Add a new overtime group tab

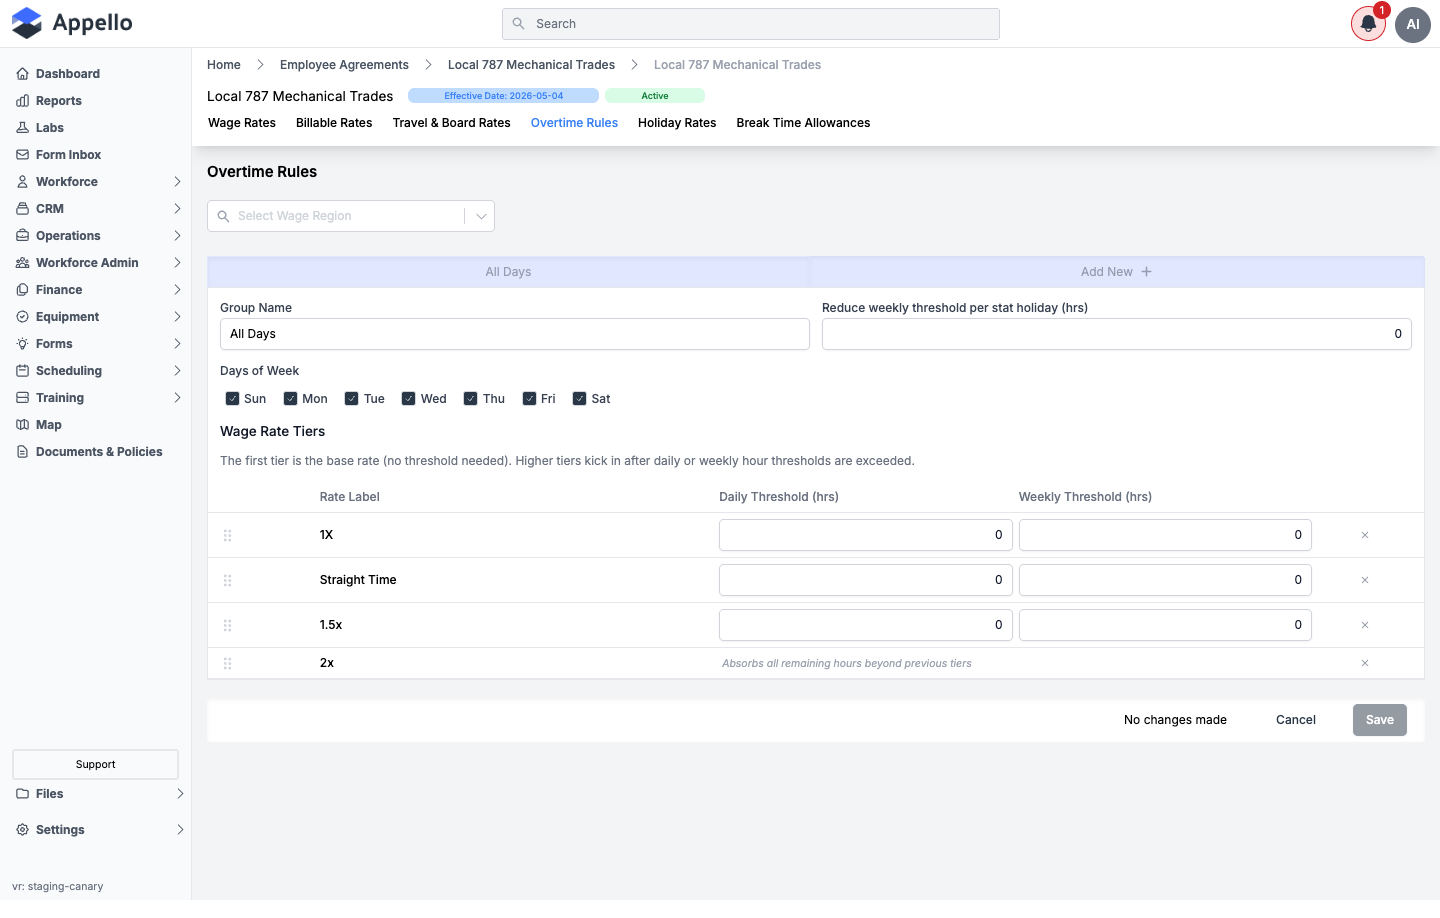coord(1116,272)
